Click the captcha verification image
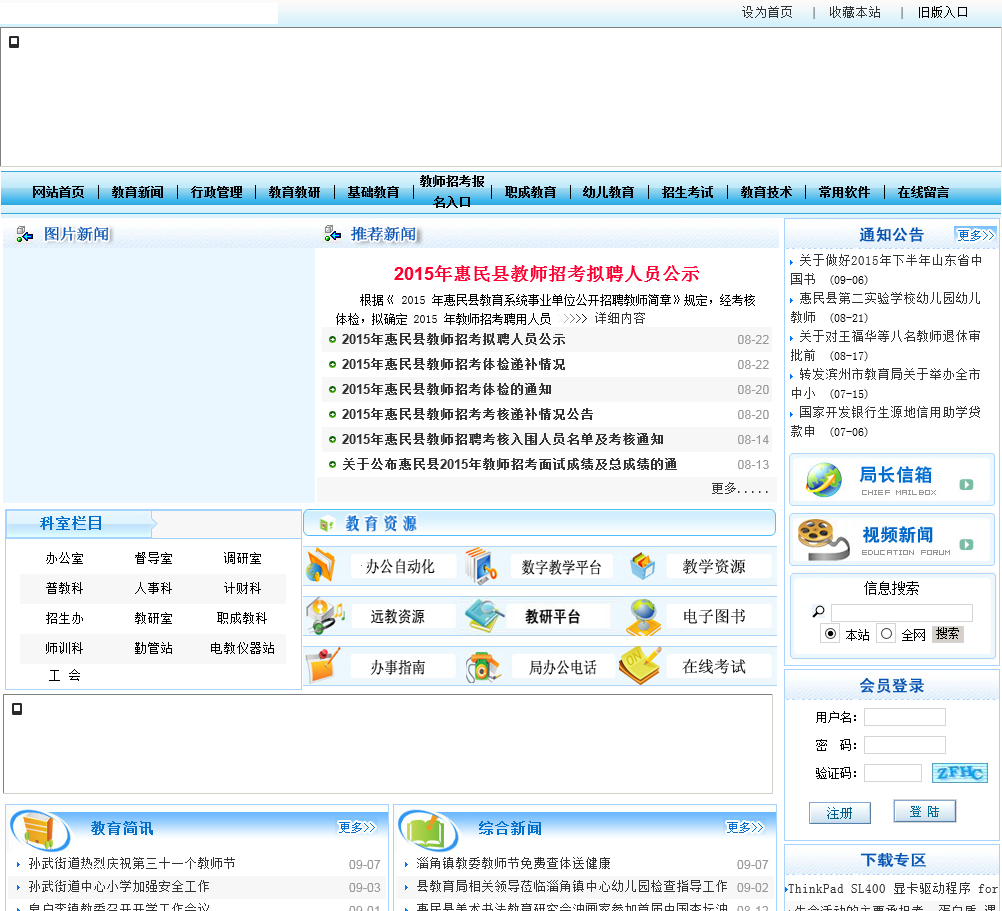This screenshot has height=911, width=1002. click(959, 773)
